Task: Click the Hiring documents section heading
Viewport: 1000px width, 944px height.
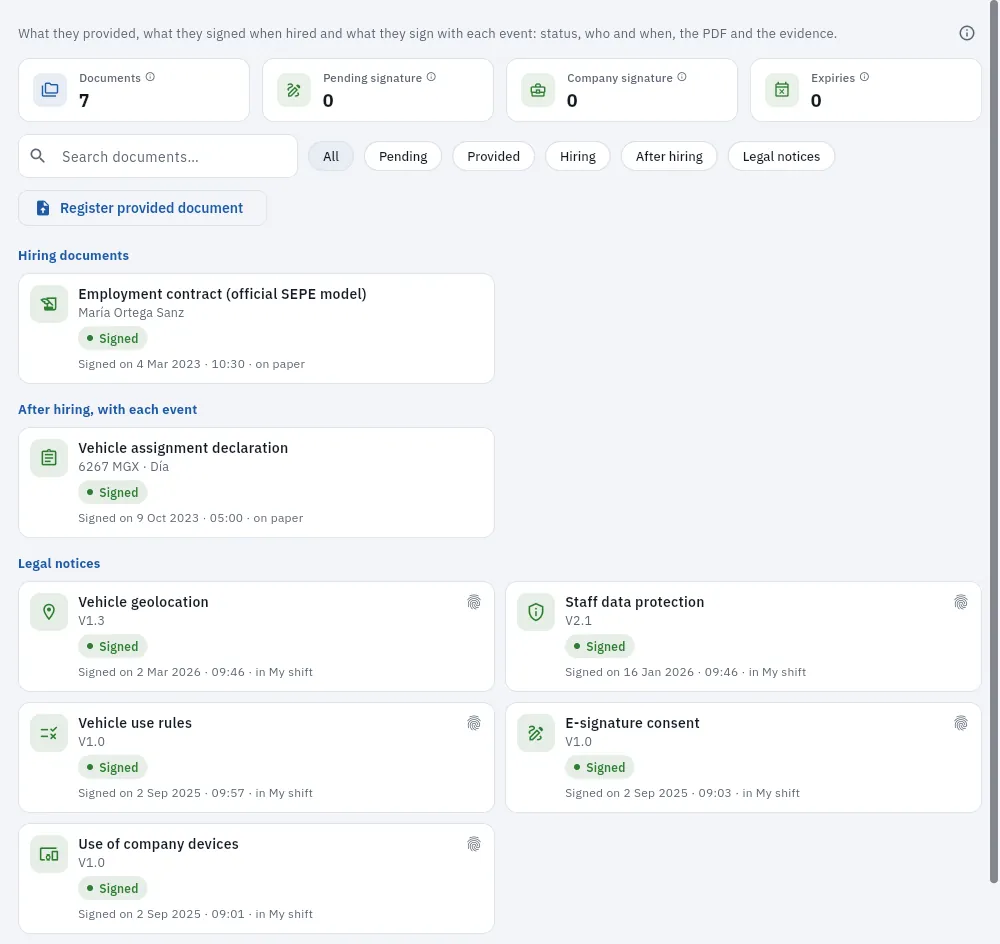Action: tap(73, 255)
